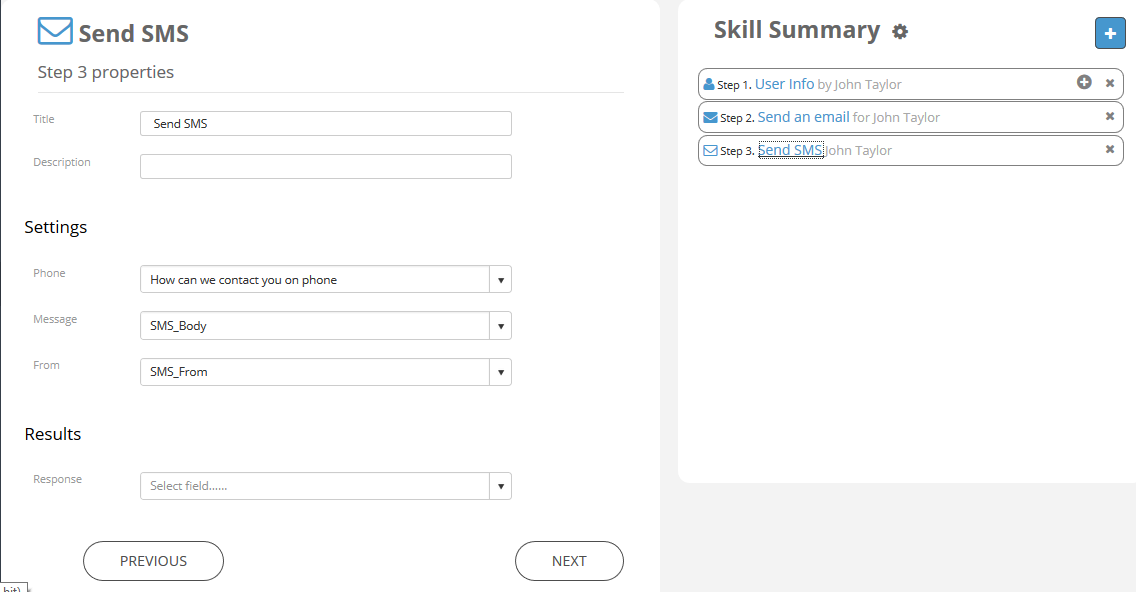Click the plus circle icon on Step 1

coord(1084,83)
